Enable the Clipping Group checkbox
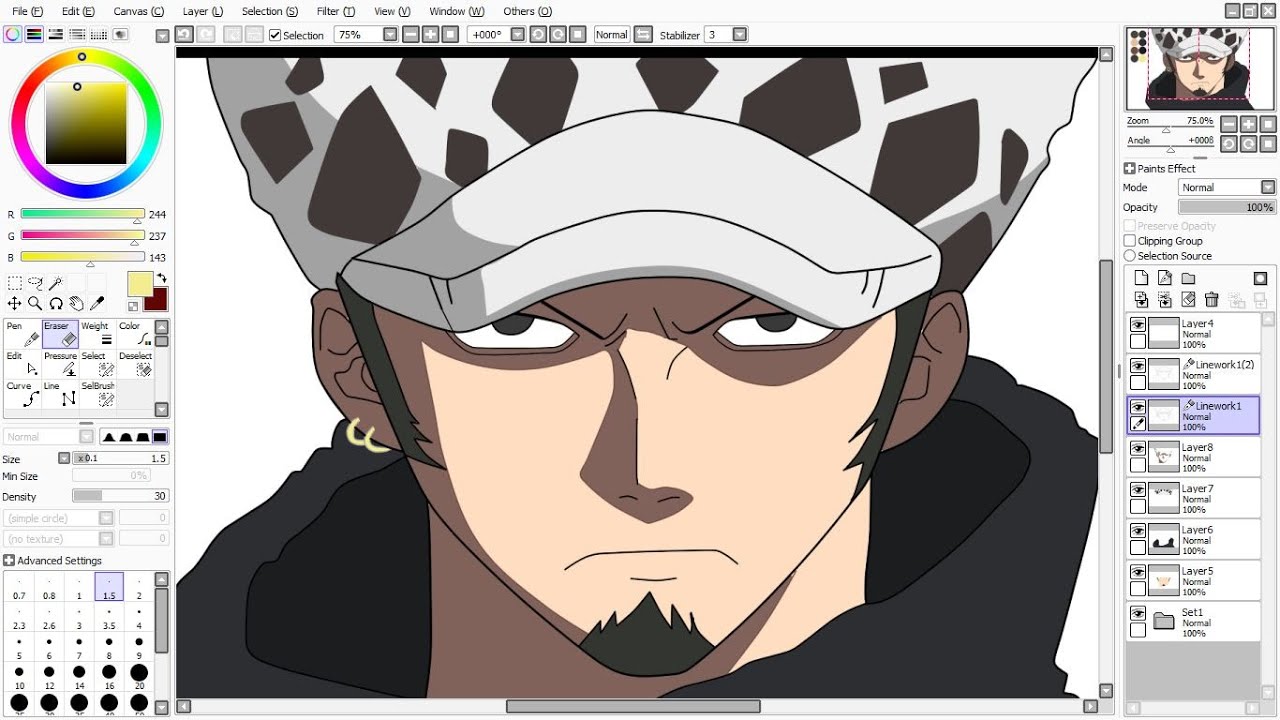The width and height of the screenshot is (1280, 720). coord(1130,241)
